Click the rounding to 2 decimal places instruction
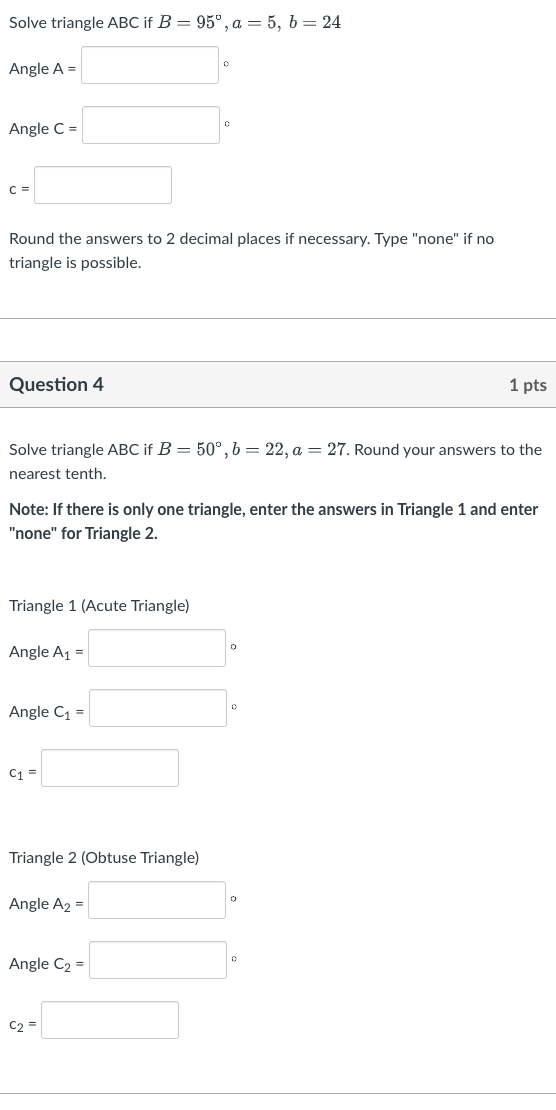The height and width of the screenshot is (1110, 556). click(251, 251)
